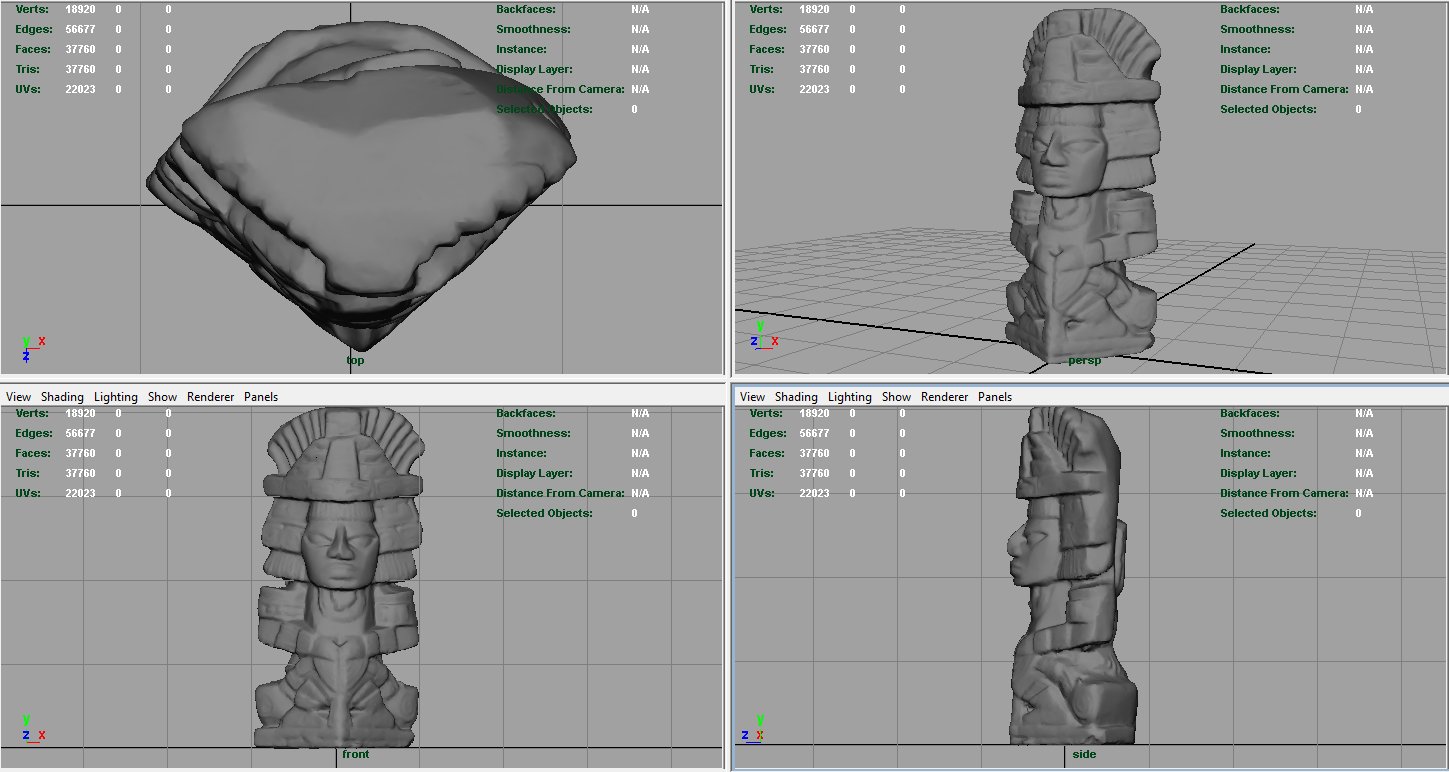1449x772 pixels.
Task: Open the Lighting menu in the front viewport
Action: click(x=115, y=397)
